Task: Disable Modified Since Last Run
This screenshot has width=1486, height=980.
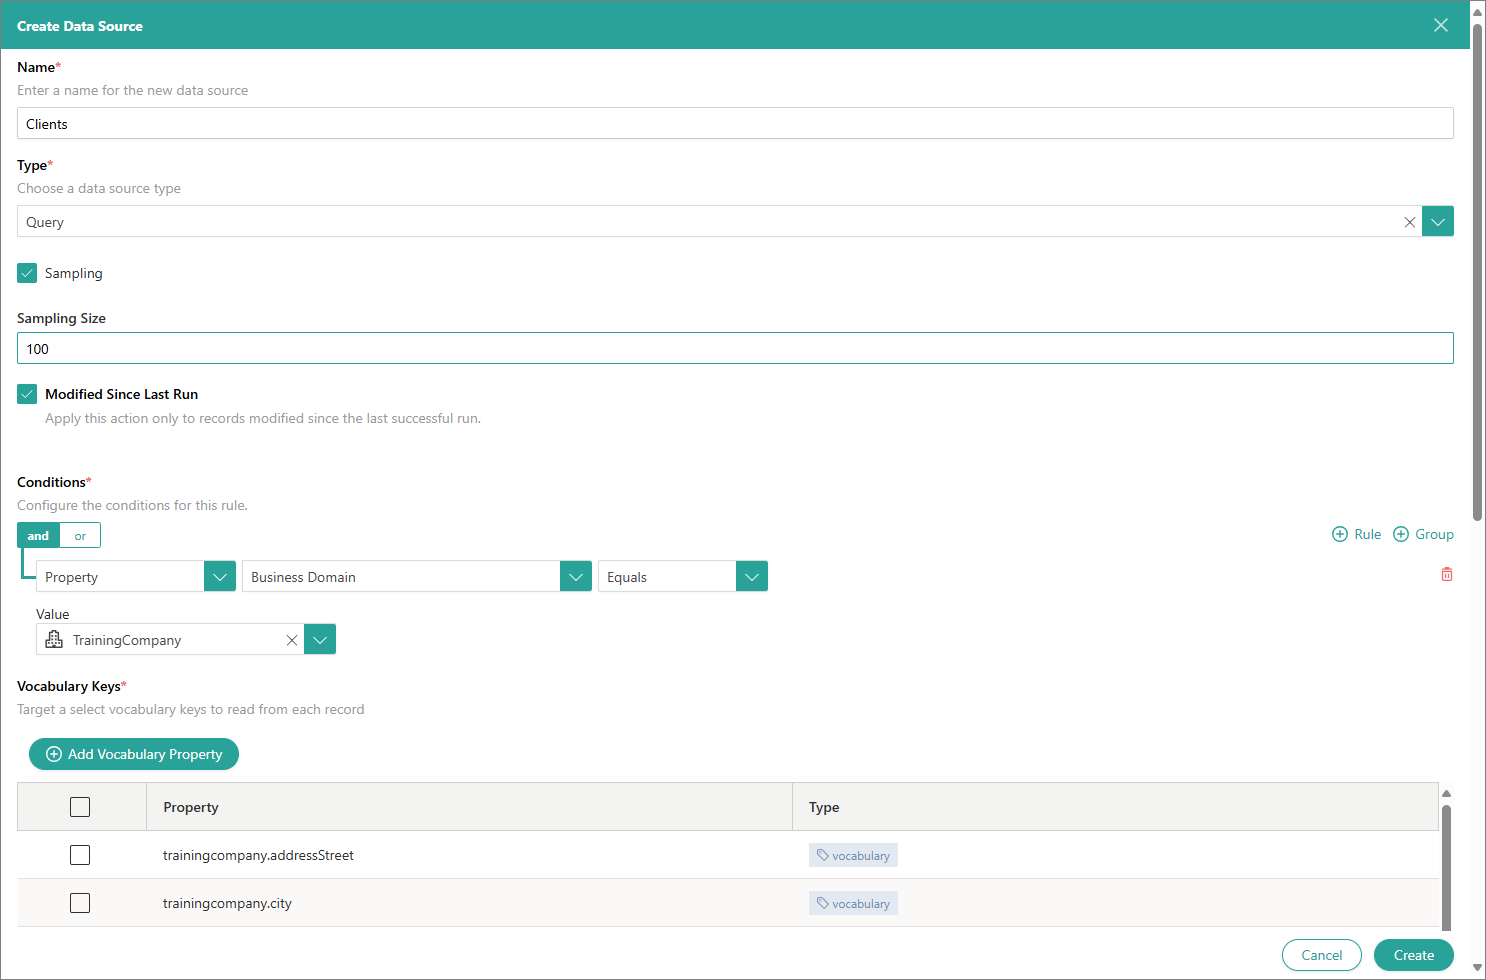Action: tap(27, 394)
